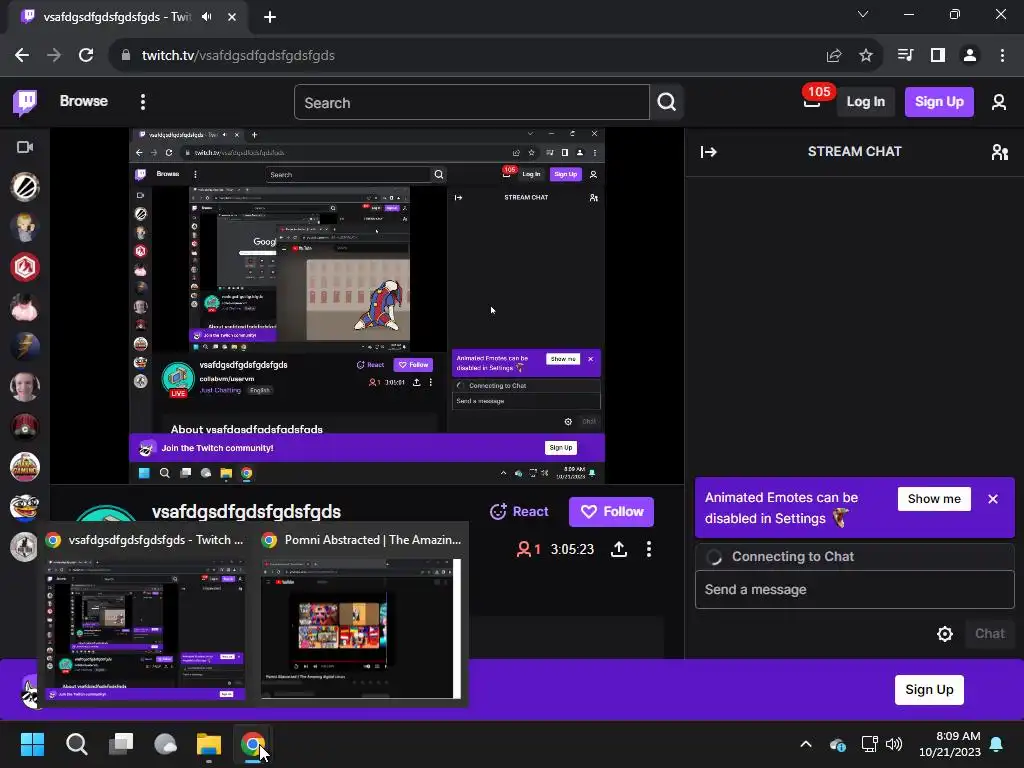Click into the Twitch Search field
1024x768 pixels.
pyautogui.click(x=472, y=103)
